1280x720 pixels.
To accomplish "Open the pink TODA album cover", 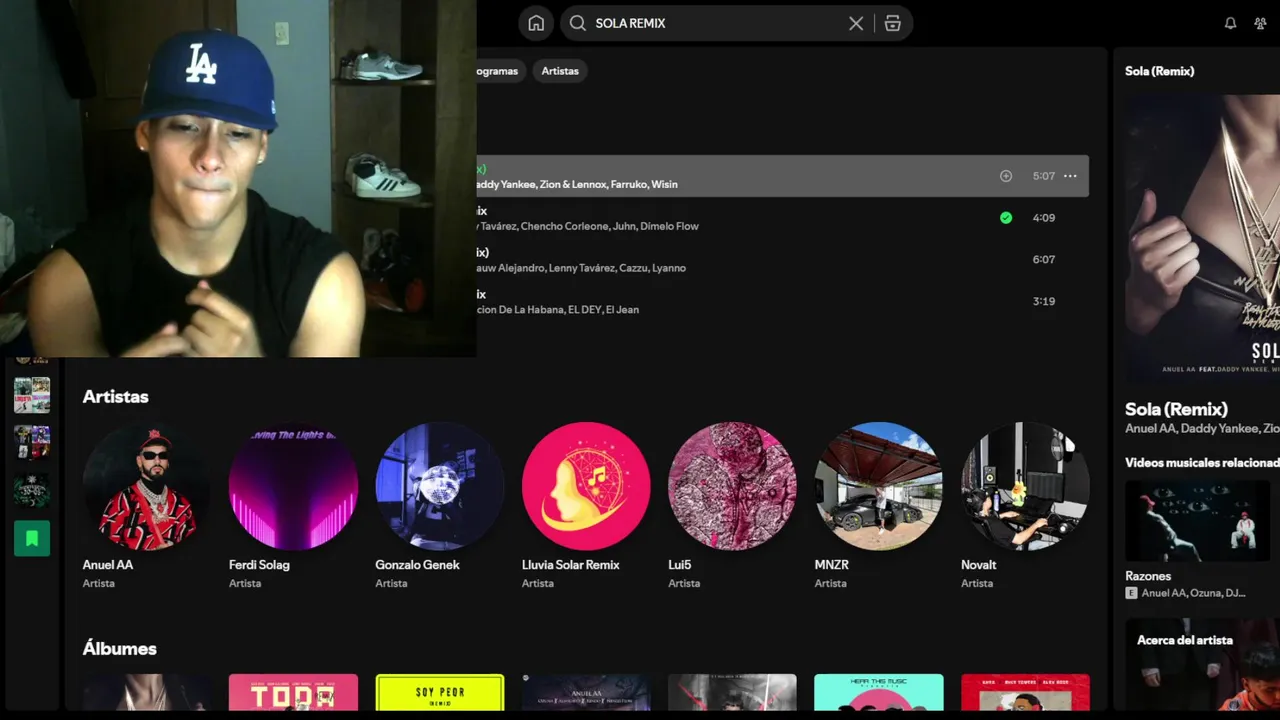I will coord(293,692).
